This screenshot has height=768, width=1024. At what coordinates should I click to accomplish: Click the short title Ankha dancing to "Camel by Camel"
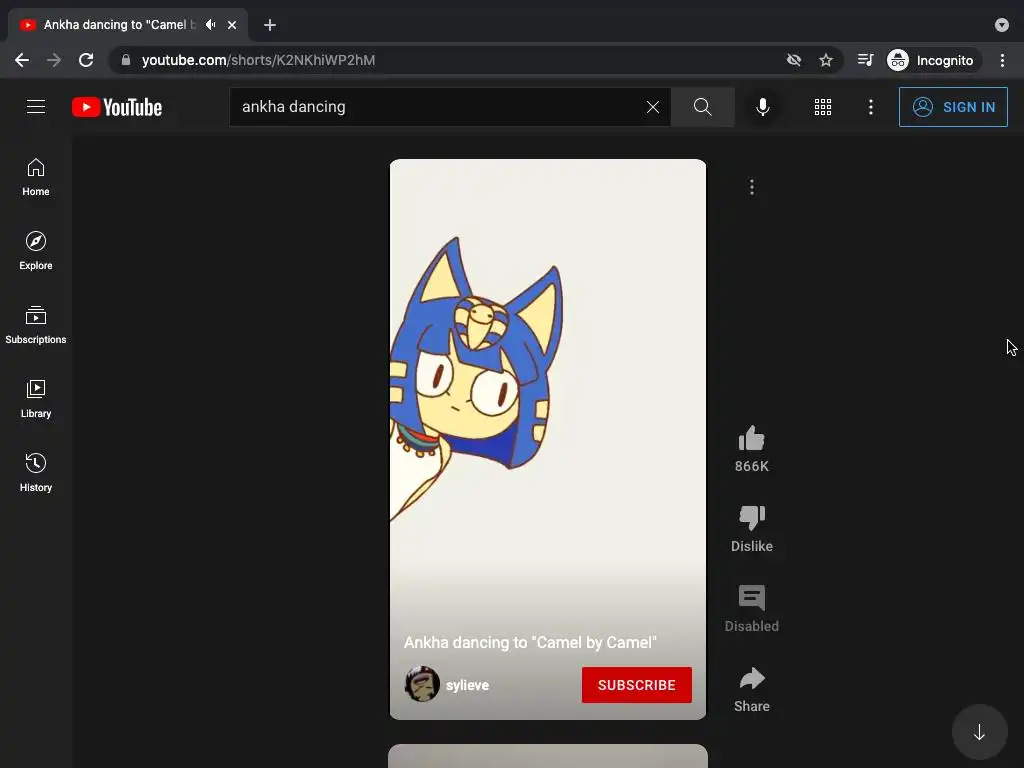click(x=530, y=643)
